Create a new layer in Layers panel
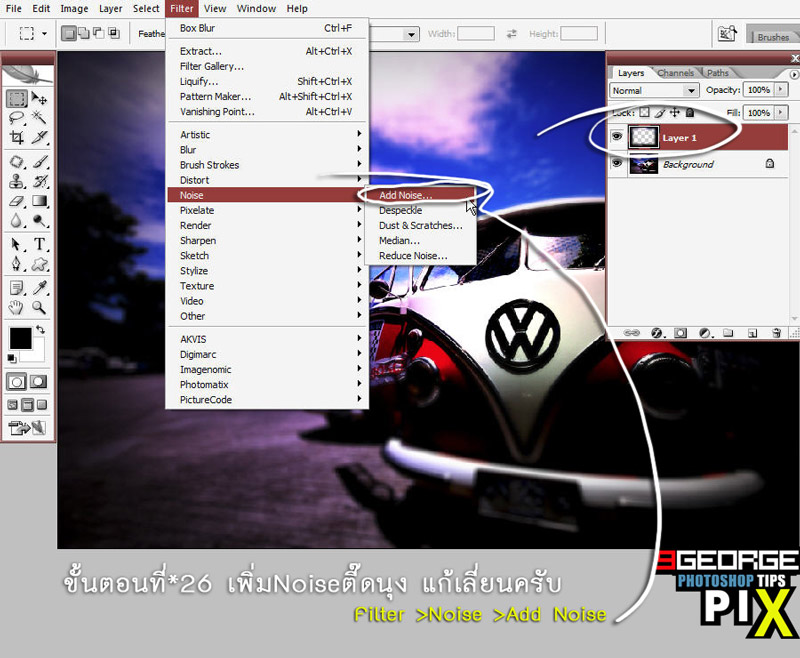This screenshot has height=658, width=800. [x=752, y=333]
